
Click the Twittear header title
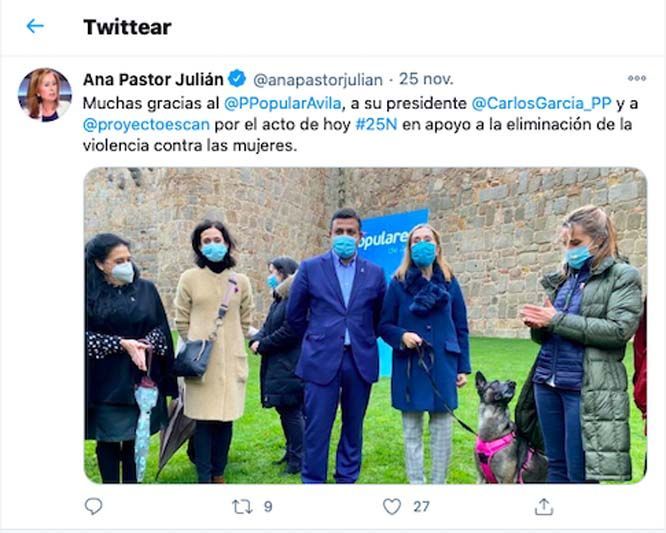127,27
